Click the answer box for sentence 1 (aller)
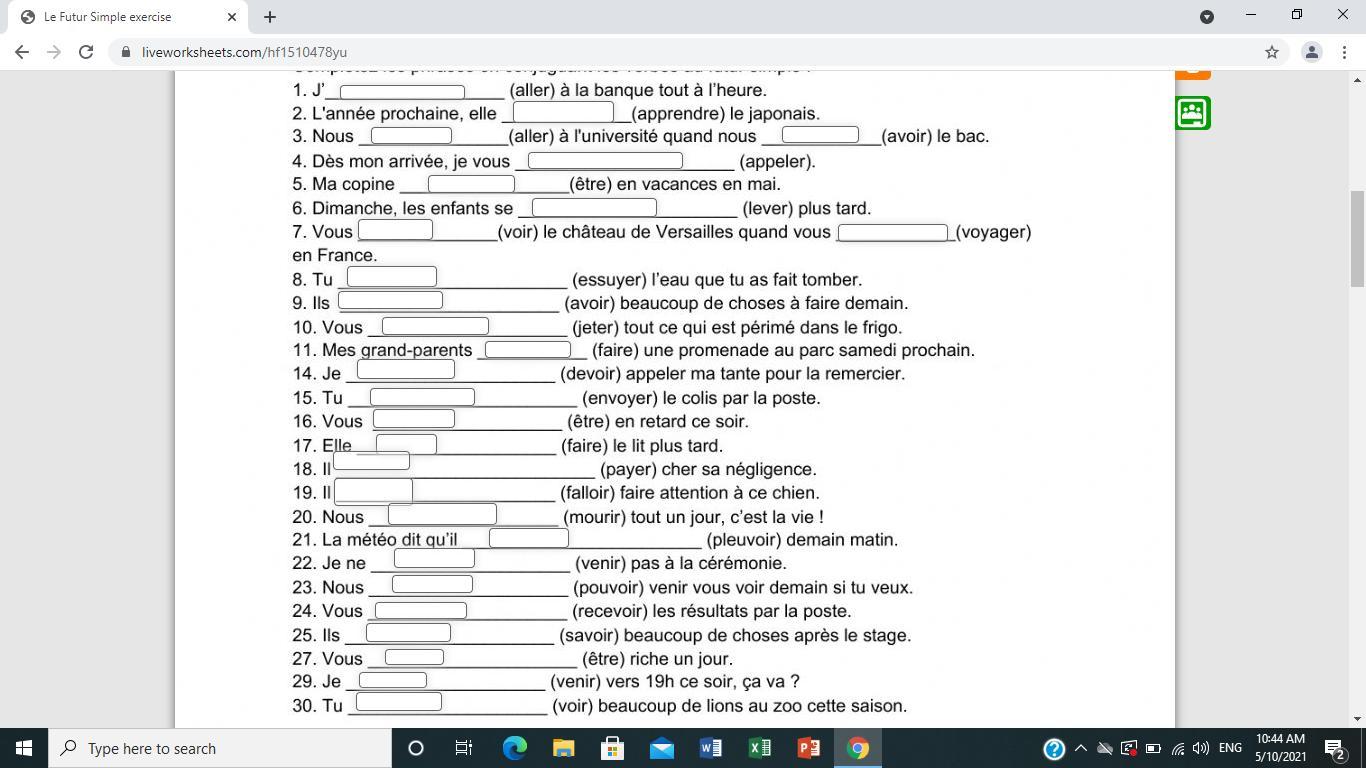Viewport: 1366px width, 768px height. click(x=402, y=92)
